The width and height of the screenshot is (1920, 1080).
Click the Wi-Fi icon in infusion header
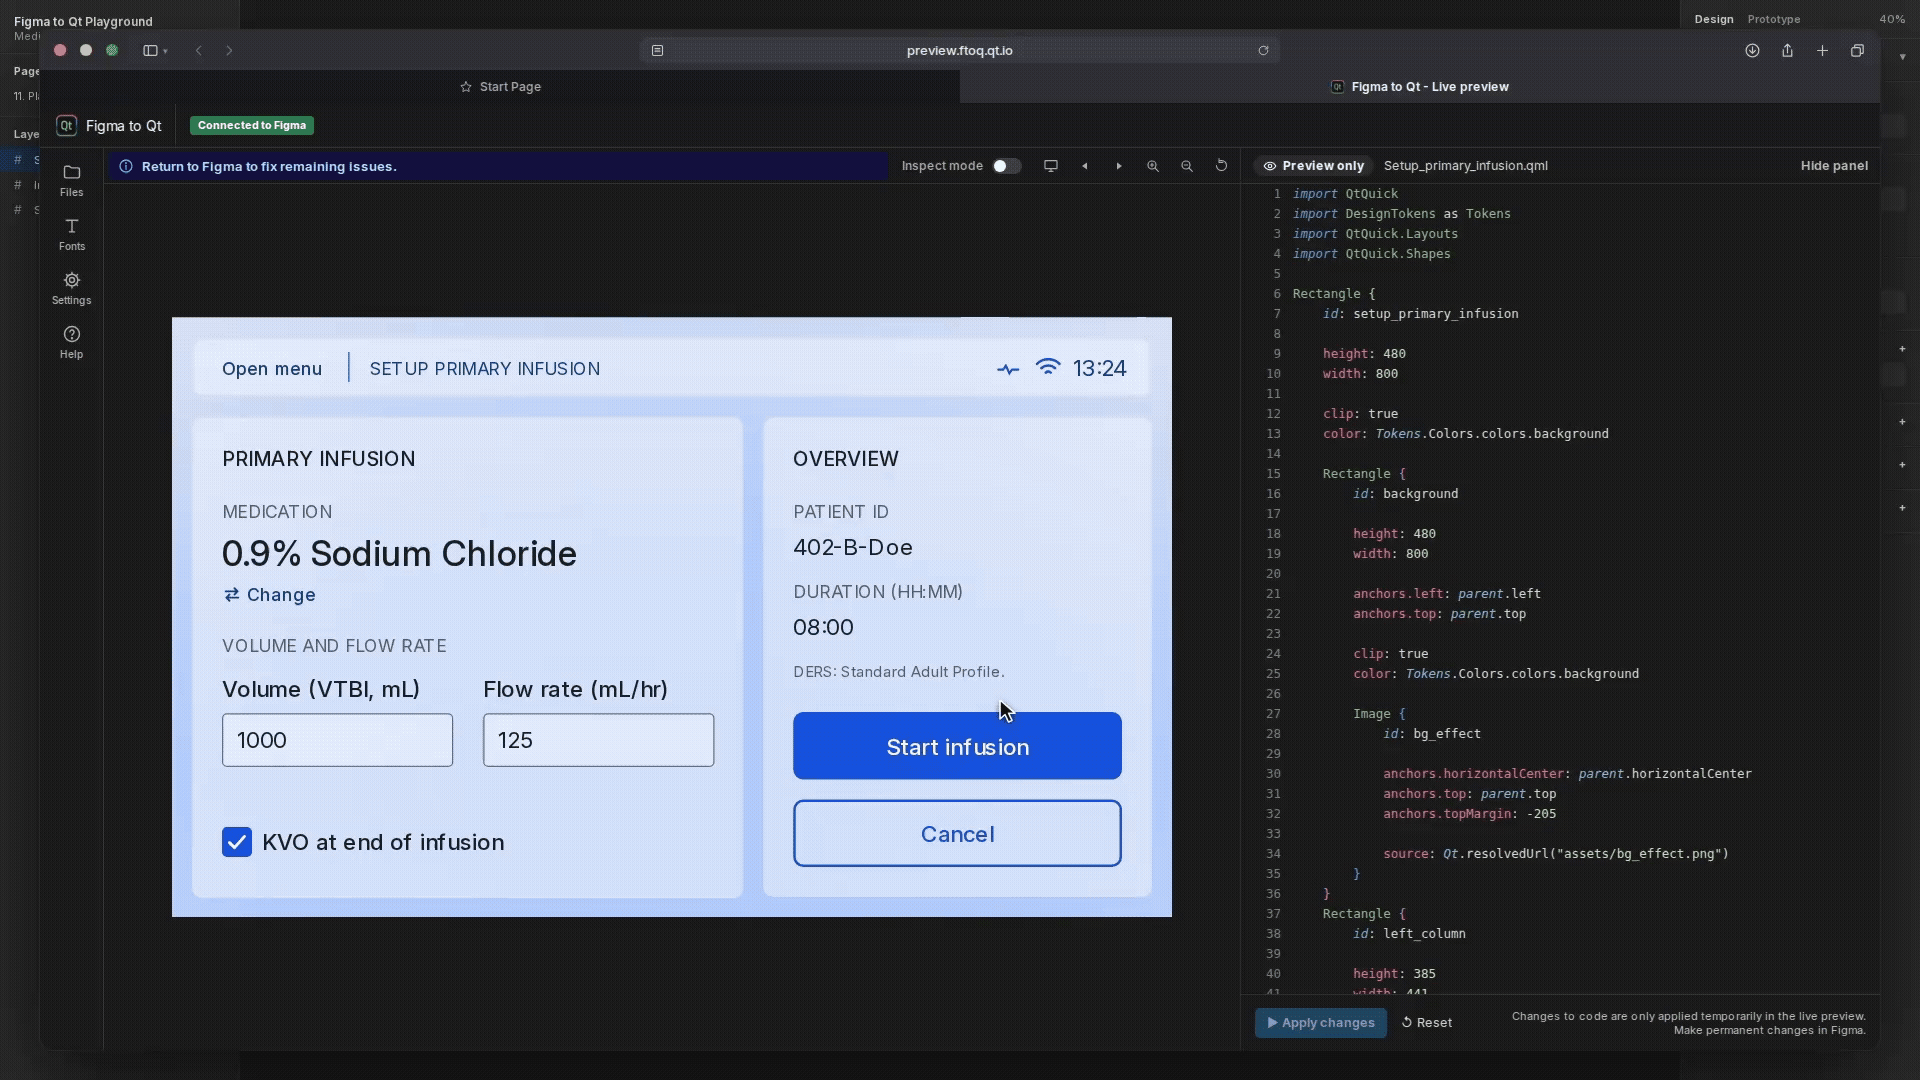pos(1048,367)
